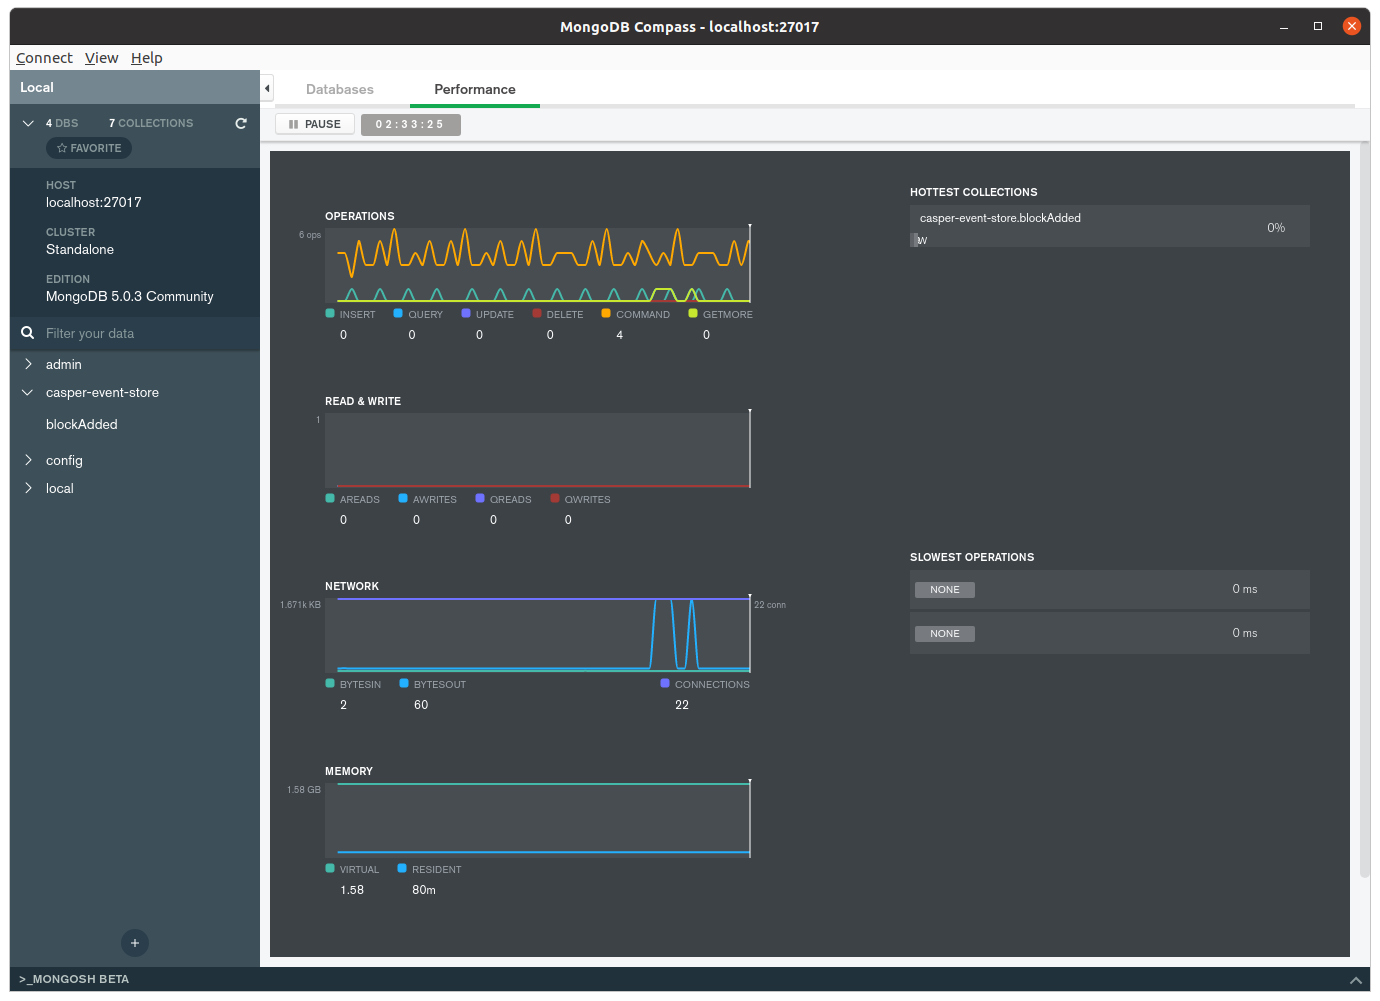Click the Network chart area
Screen dimensions: 1380x1001
pos(538,635)
